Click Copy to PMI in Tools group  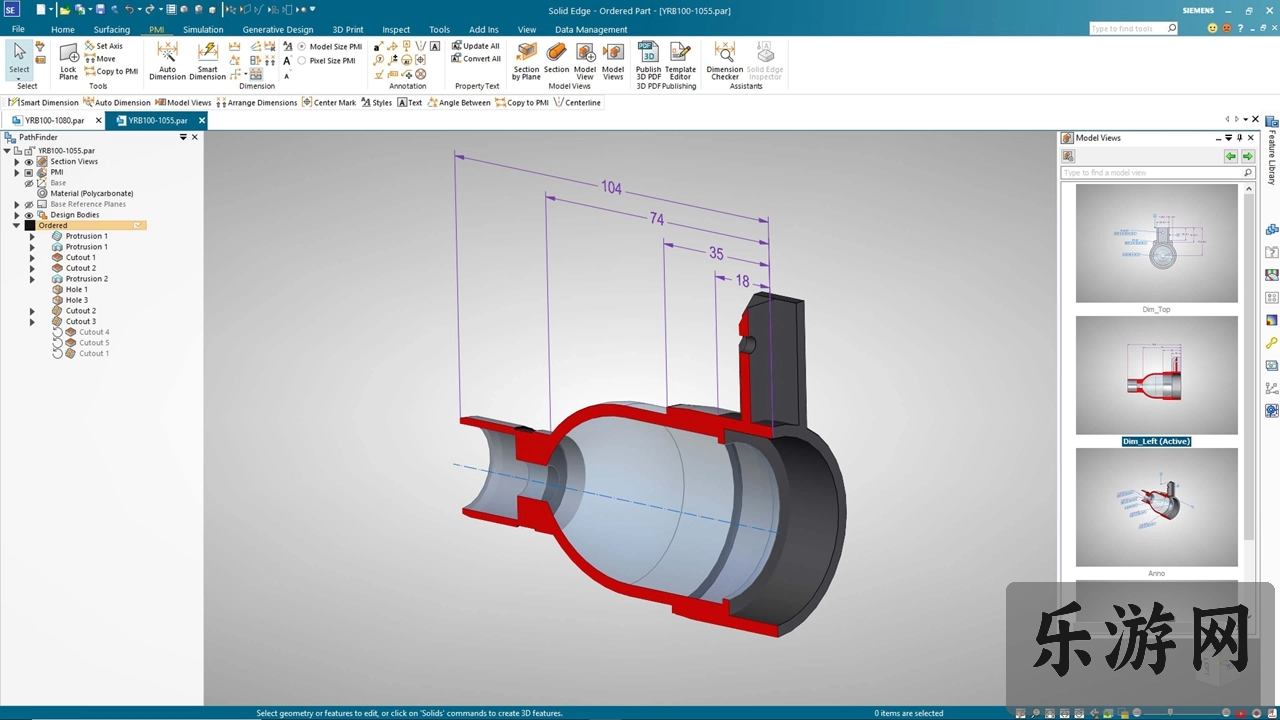point(111,72)
